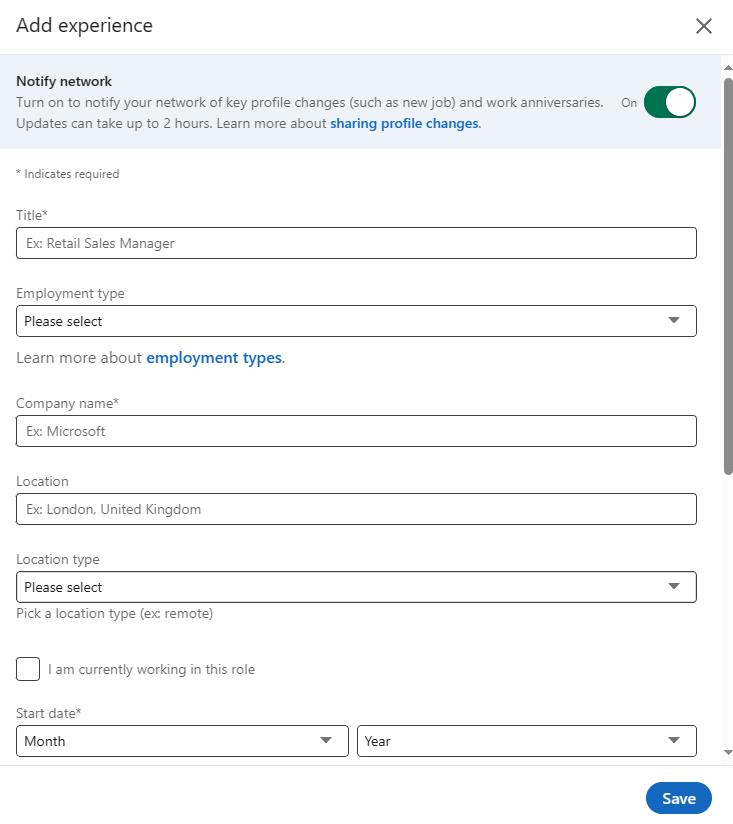733x824 pixels.
Task: Open the 'sharing profile changes' link
Action: coord(404,123)
